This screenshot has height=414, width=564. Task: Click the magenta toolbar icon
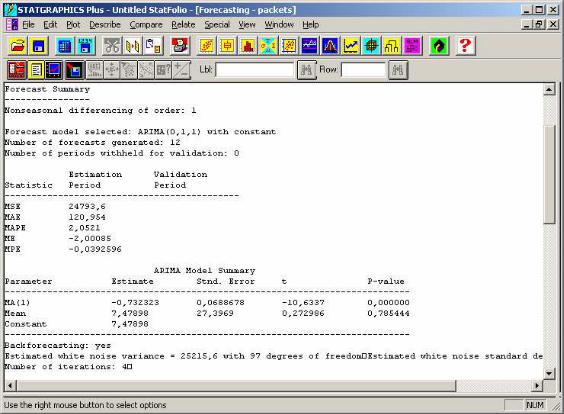412,46
